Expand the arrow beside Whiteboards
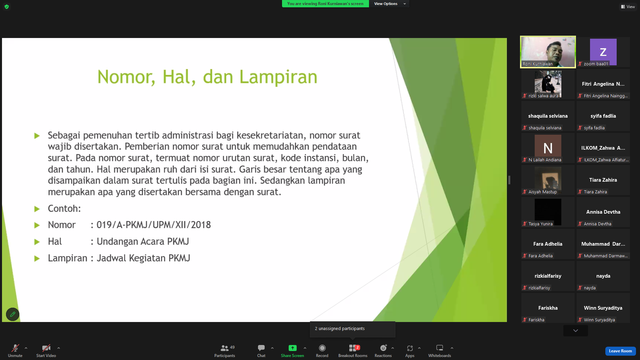This screenshot has height=360, width=640. [452, 348]
